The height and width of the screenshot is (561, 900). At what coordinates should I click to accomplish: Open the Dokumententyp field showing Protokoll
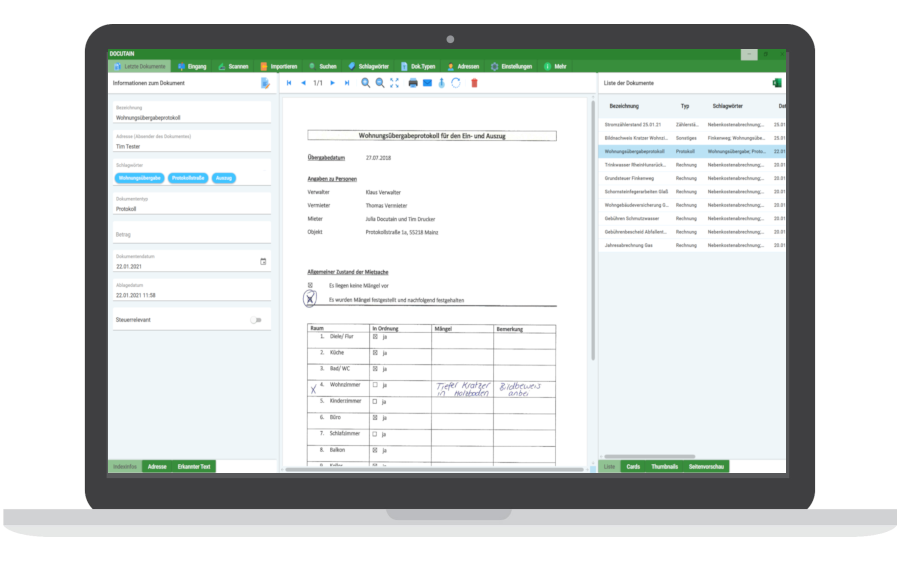(188, 209)
